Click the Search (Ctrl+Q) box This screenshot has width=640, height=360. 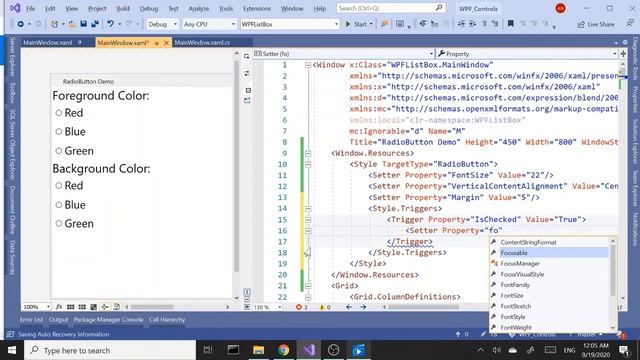[x=391, y=8]
